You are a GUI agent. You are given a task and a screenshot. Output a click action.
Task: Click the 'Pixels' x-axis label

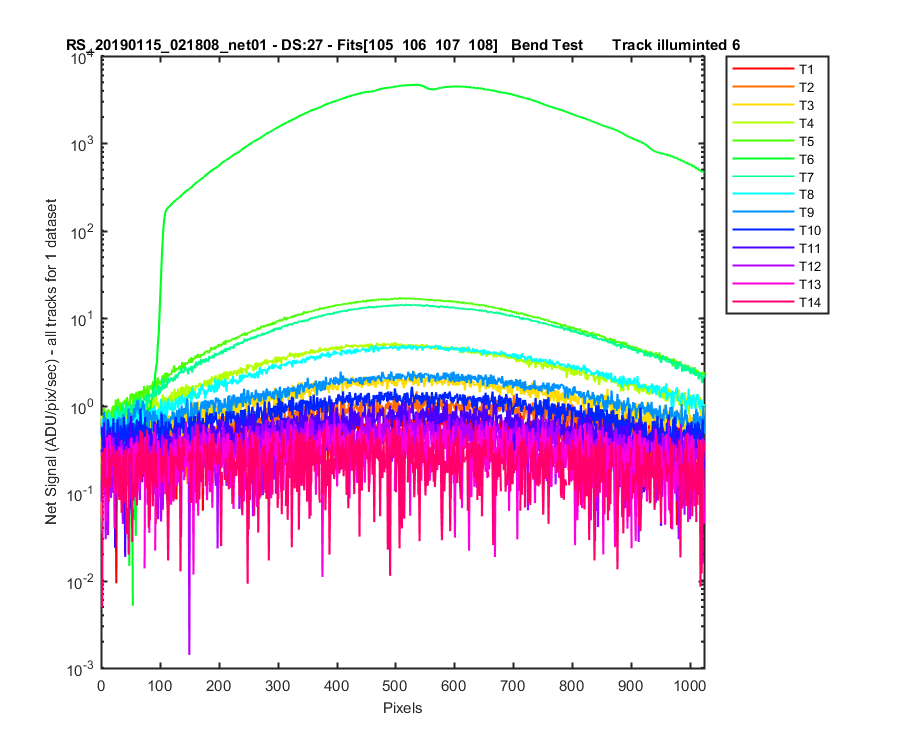point(402,708)
